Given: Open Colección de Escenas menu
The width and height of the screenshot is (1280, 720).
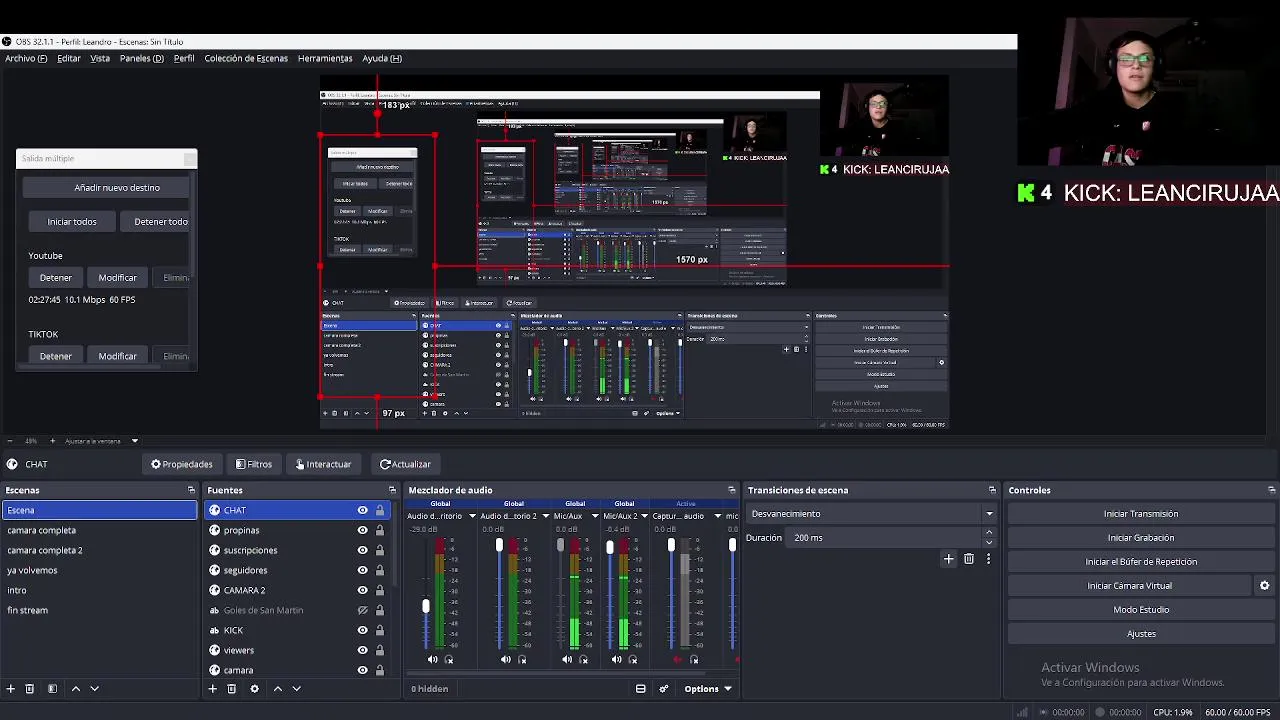Looking at the screenshot, I should tap(246, 58).
